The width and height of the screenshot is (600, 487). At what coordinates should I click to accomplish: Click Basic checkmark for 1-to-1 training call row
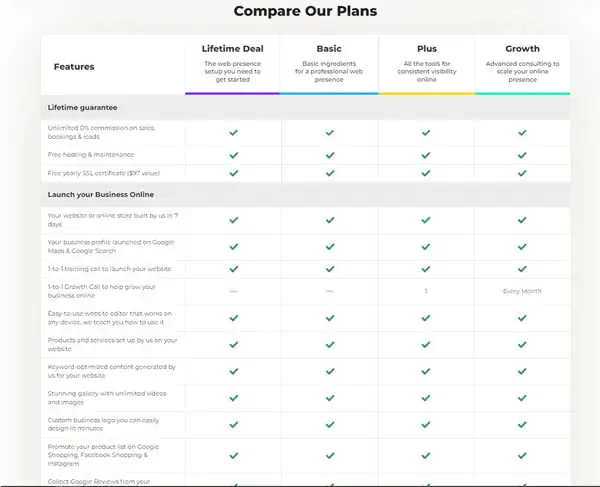click(329, 269)
